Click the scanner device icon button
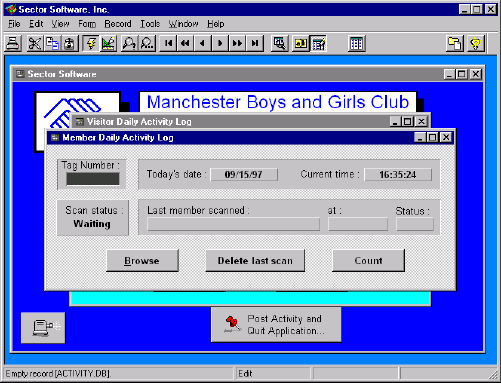Screen dimensions: 501x383 [x=43, y=328]
